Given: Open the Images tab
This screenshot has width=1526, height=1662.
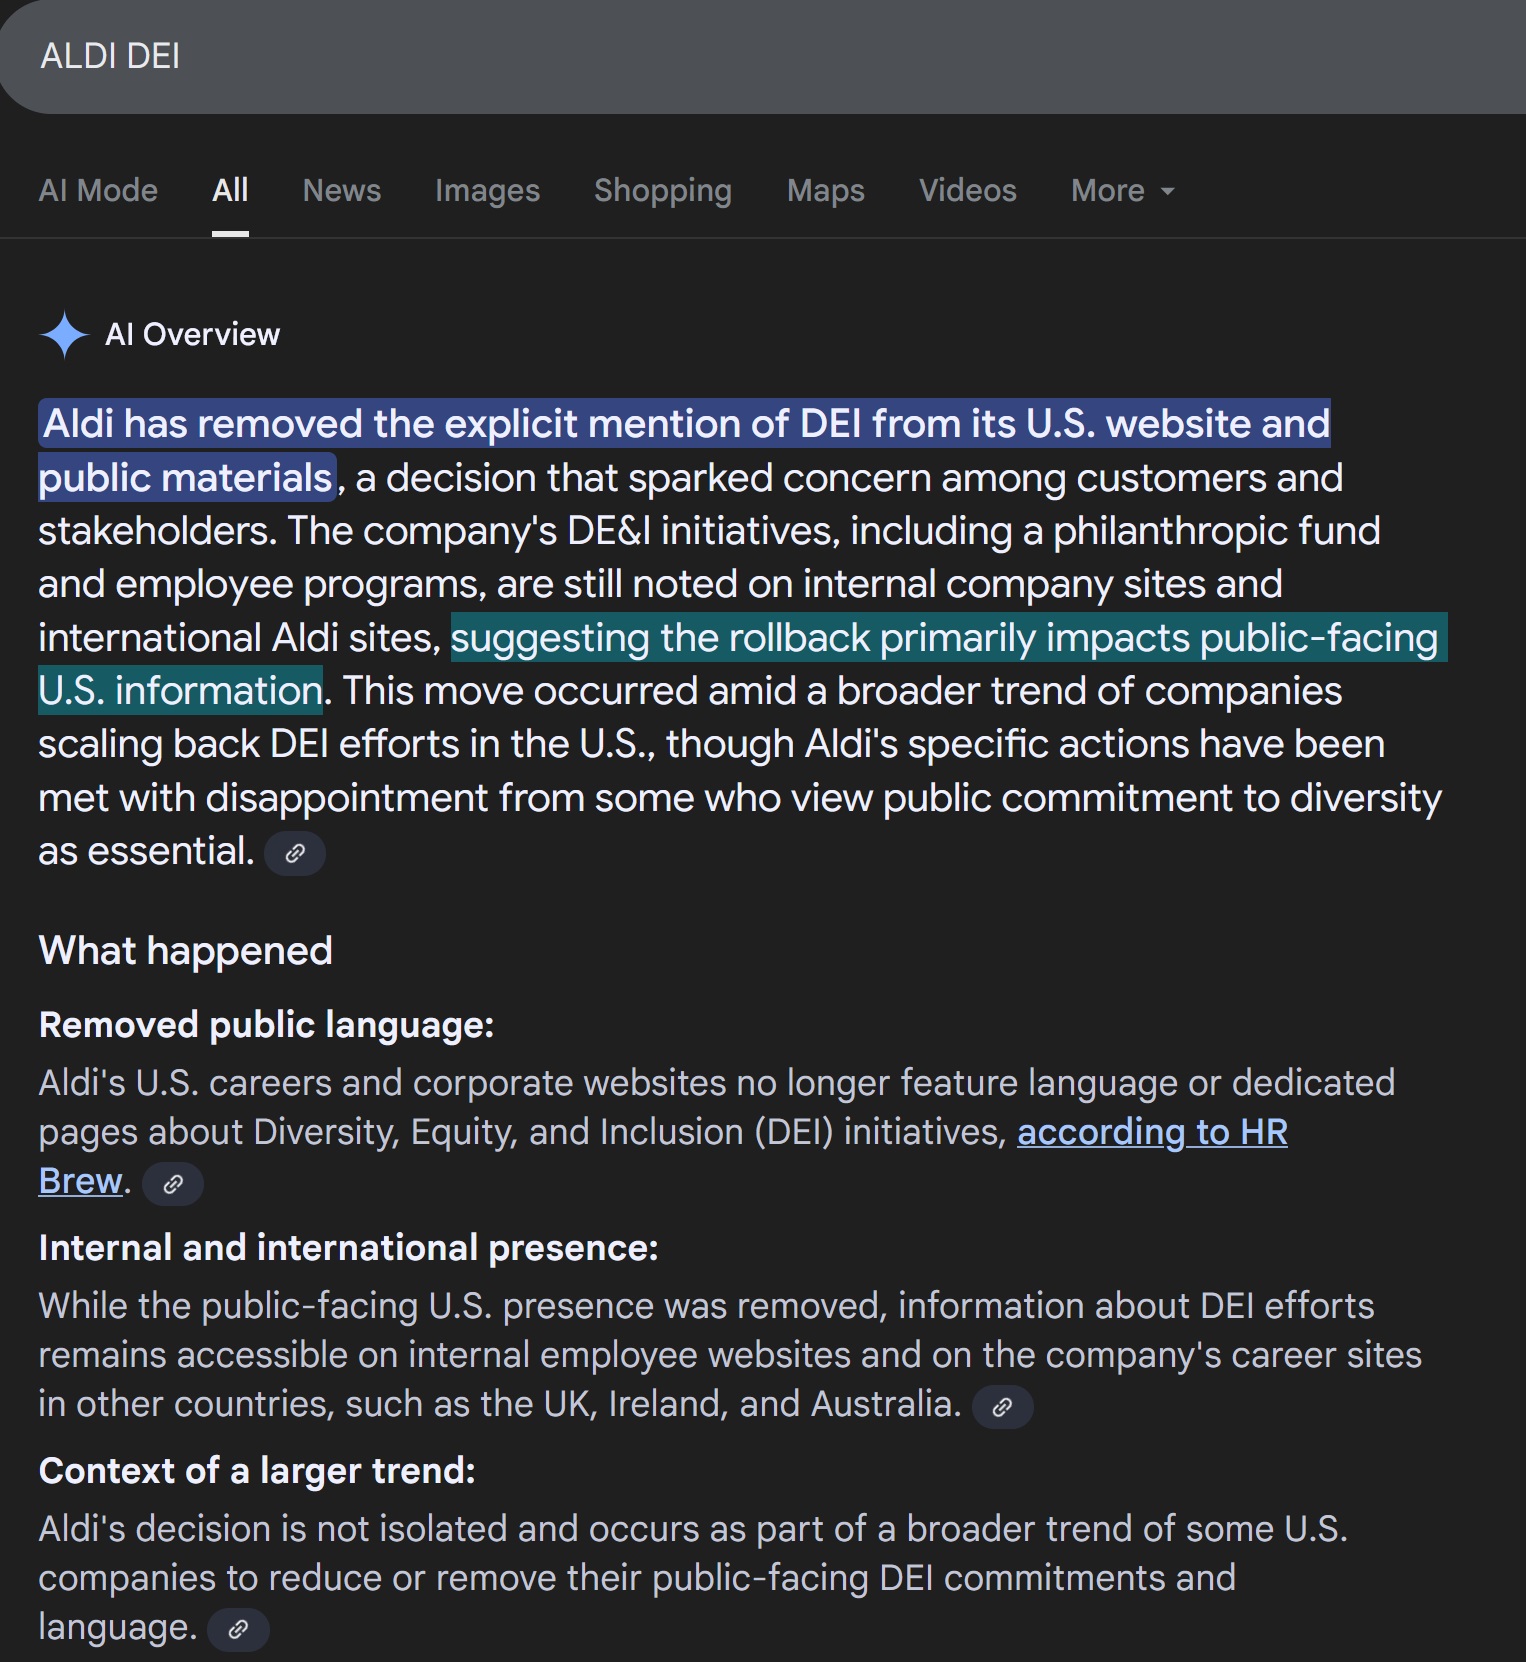Looking at the screenshot, I should click(487, 190).
